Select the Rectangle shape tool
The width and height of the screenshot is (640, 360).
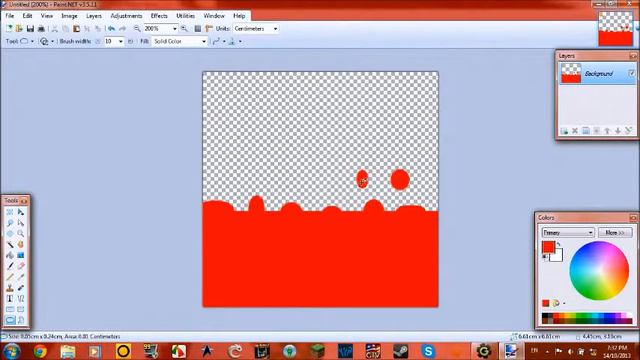10,309
